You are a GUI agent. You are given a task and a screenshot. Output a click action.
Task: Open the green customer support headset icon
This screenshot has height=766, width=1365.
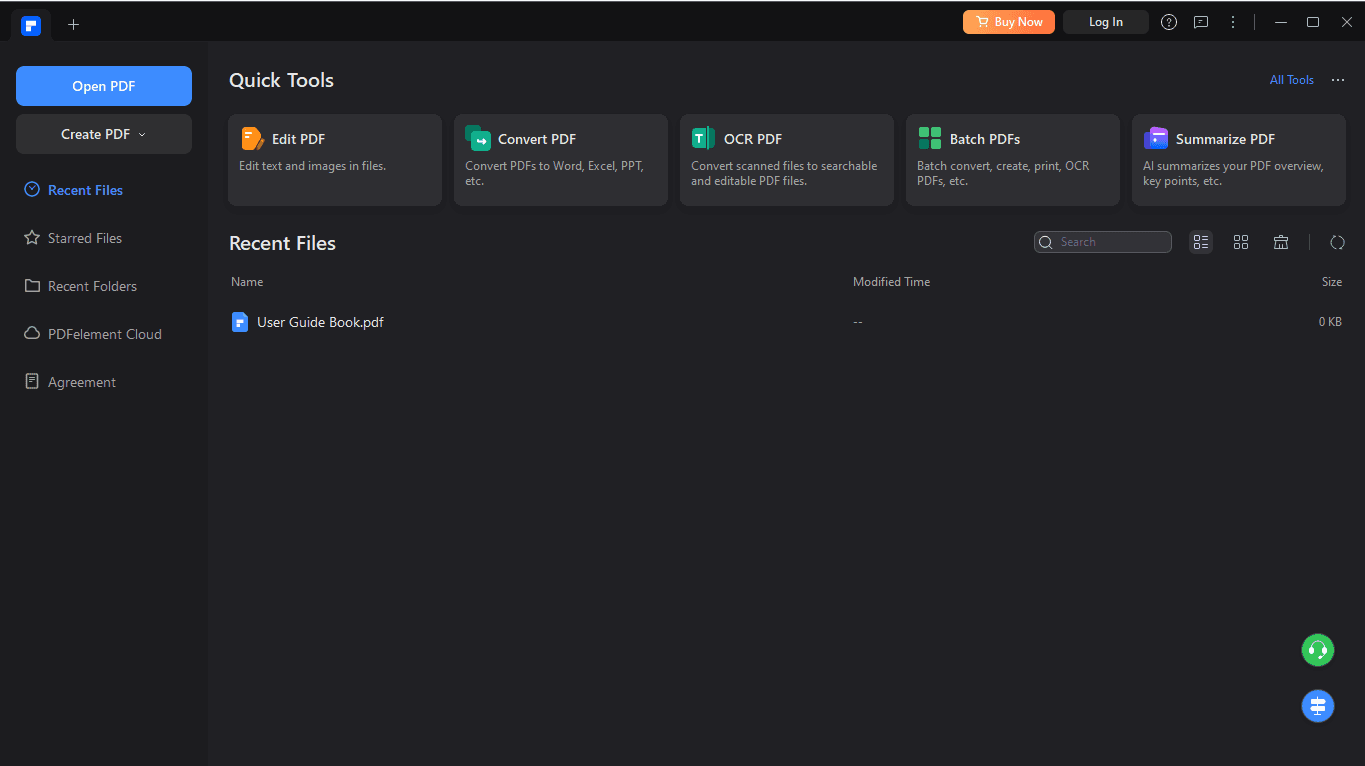[1318, 650]
